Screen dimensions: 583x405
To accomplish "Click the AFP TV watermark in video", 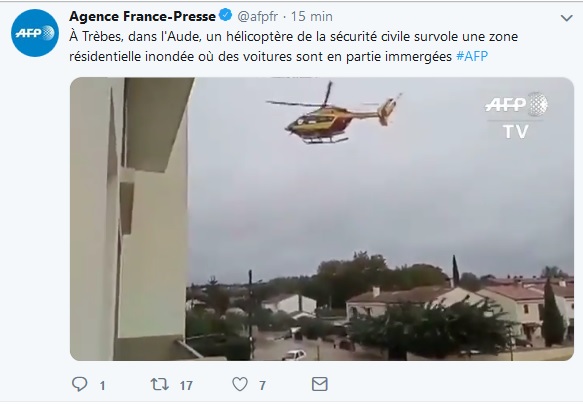I will pyautogui.click(x=516, y=116).
